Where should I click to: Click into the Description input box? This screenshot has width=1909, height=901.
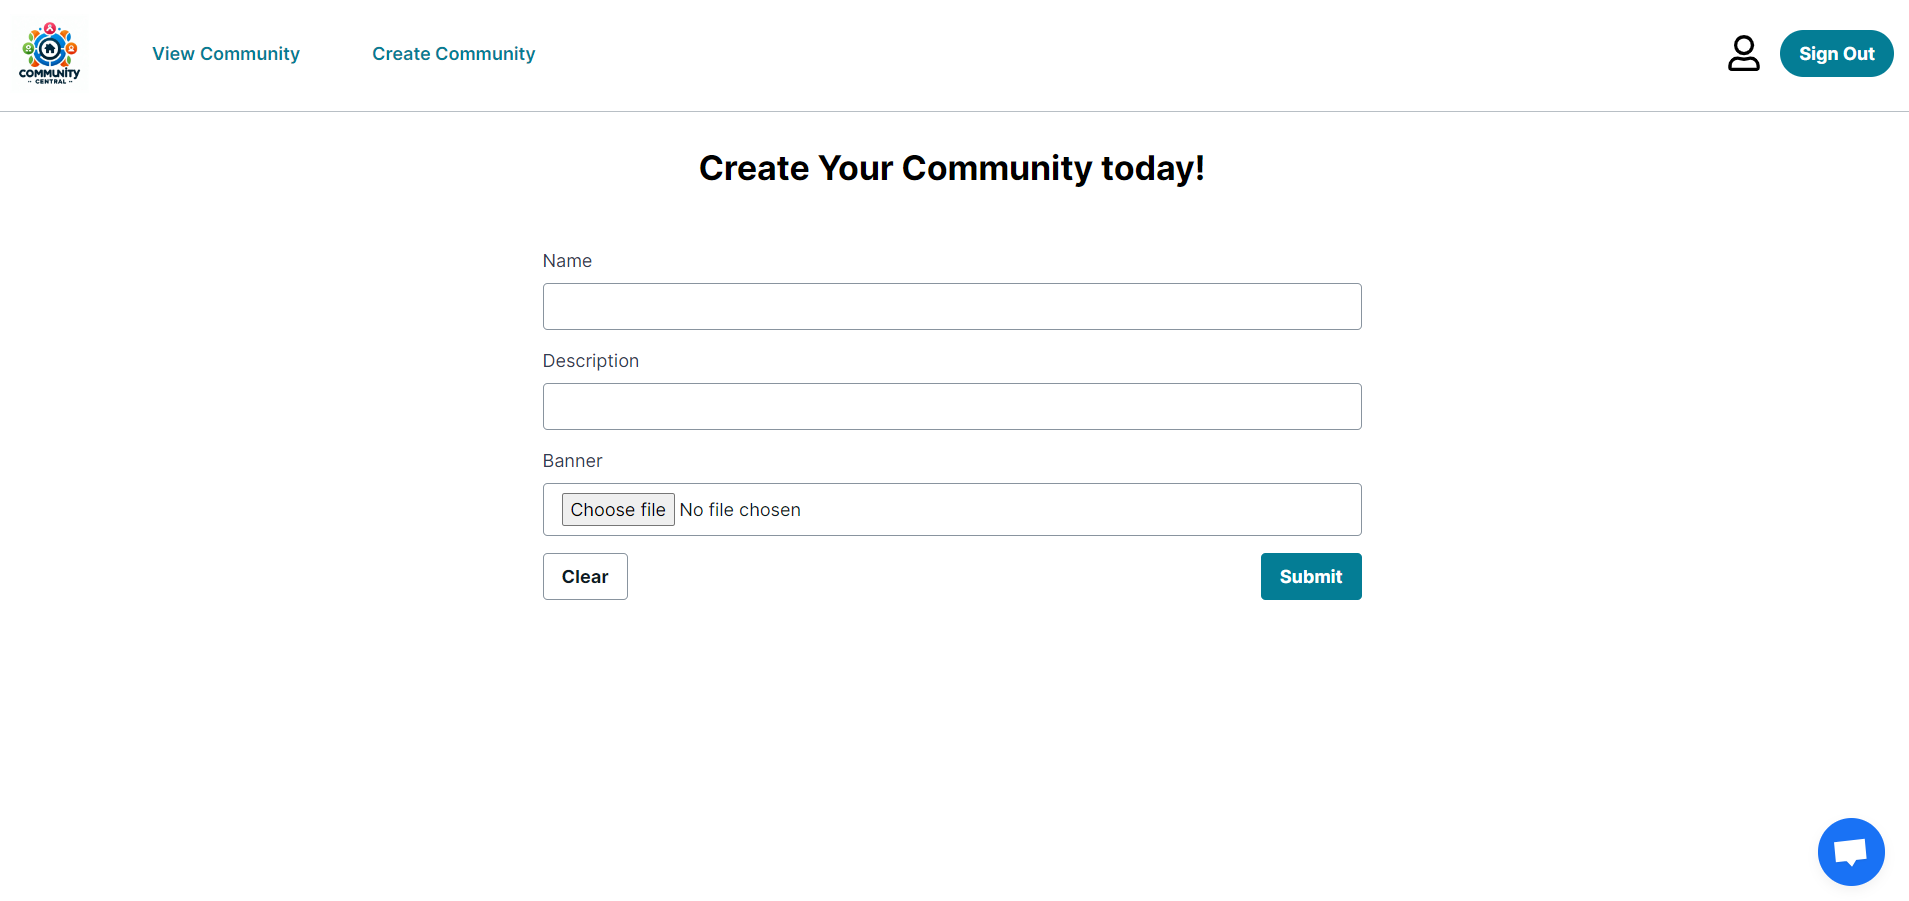click(x=951, y=407)
